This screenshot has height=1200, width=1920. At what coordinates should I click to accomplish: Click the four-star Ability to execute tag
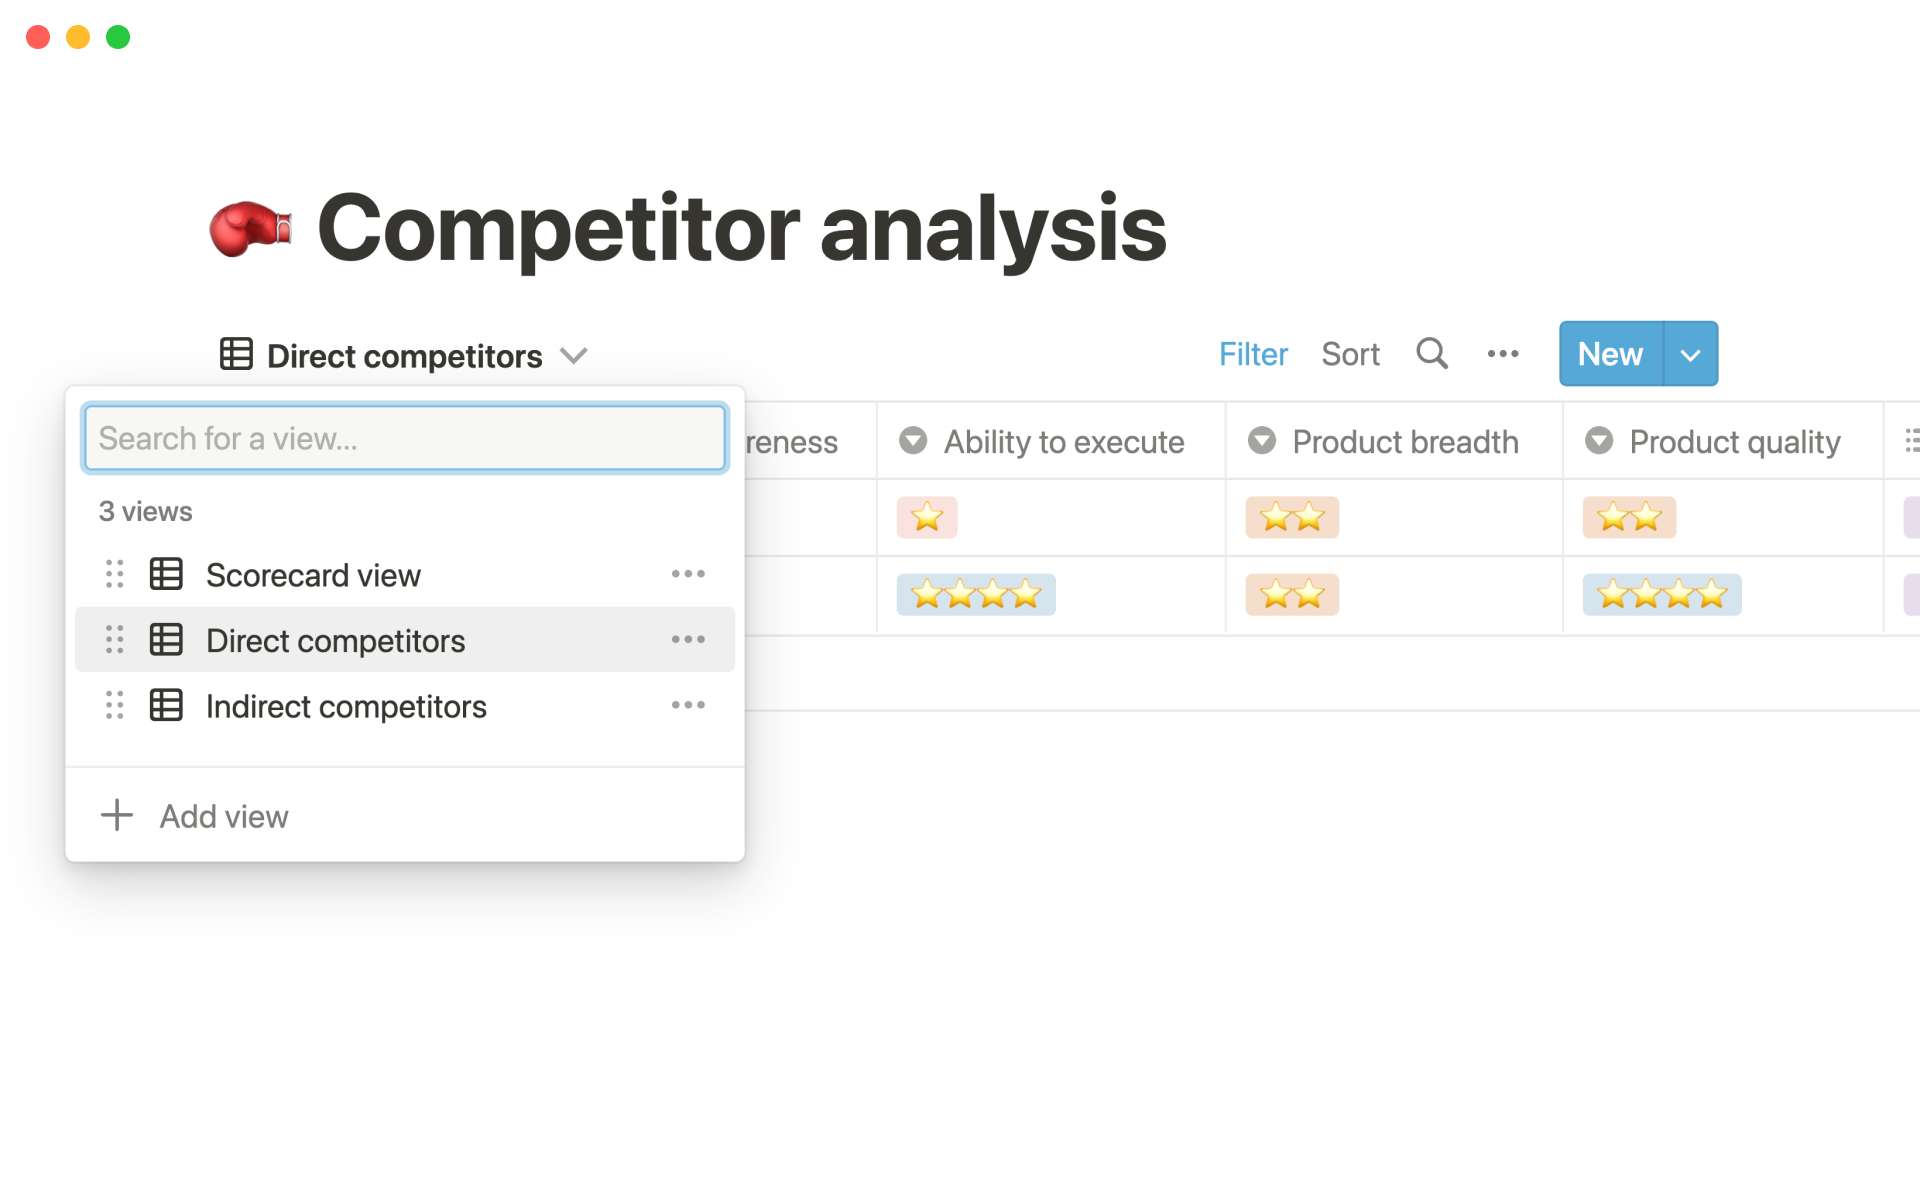976,595
